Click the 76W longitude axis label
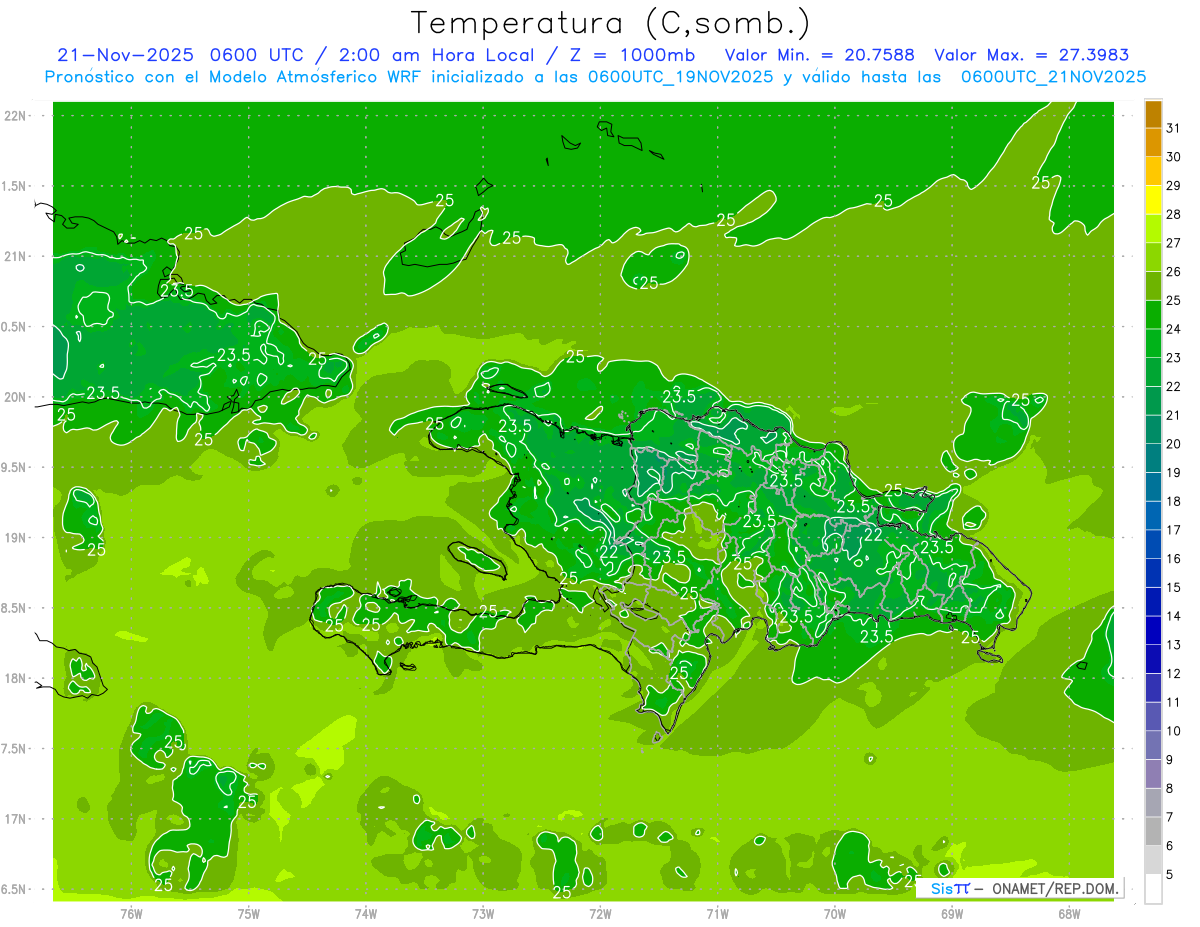 131,914
